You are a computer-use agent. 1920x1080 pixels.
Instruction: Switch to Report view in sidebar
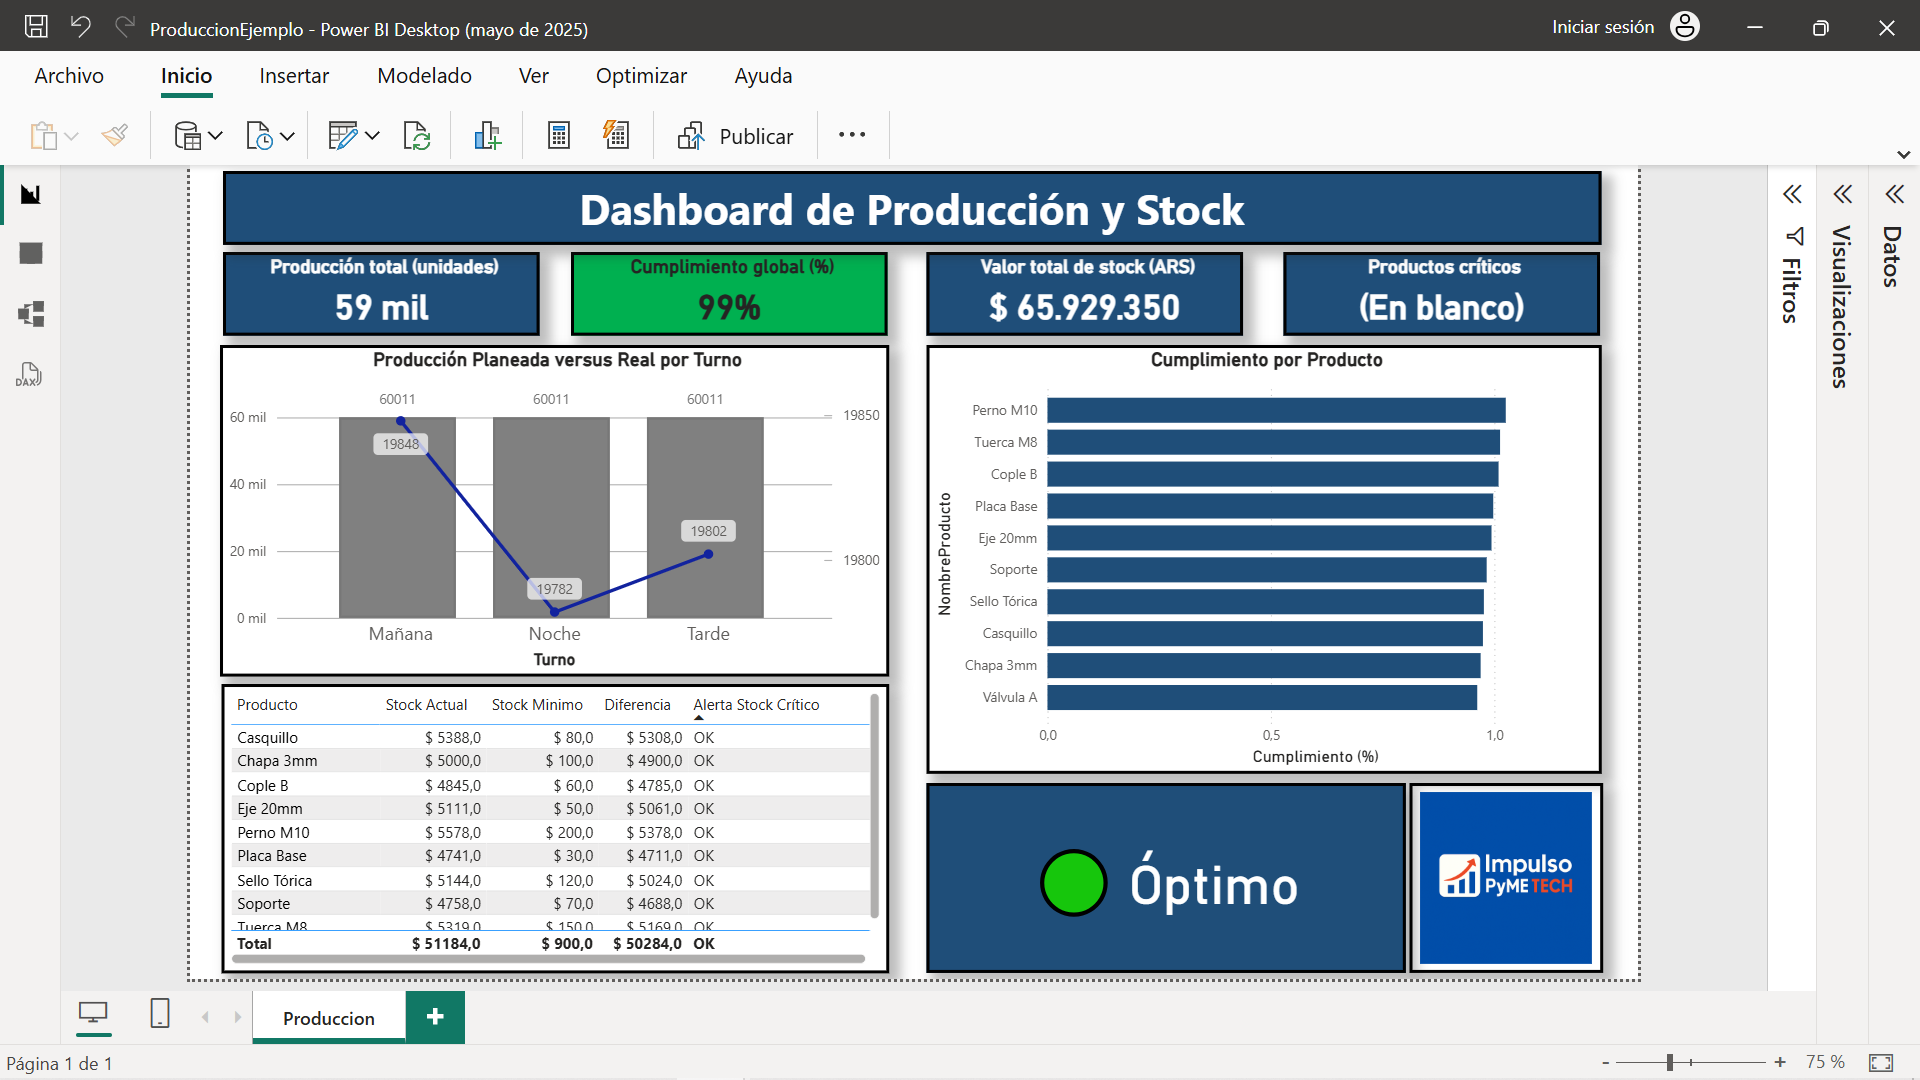[31, 194]
